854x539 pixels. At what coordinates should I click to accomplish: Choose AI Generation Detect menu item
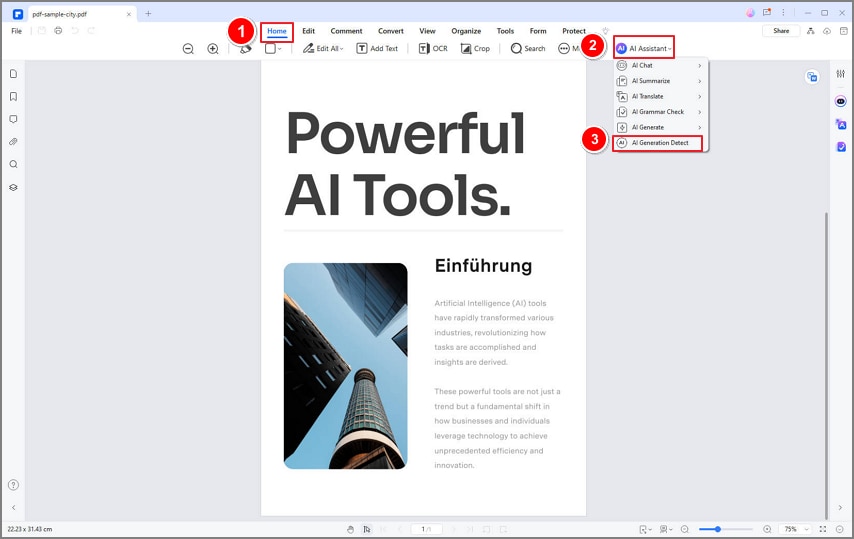(x=658, y=143)
